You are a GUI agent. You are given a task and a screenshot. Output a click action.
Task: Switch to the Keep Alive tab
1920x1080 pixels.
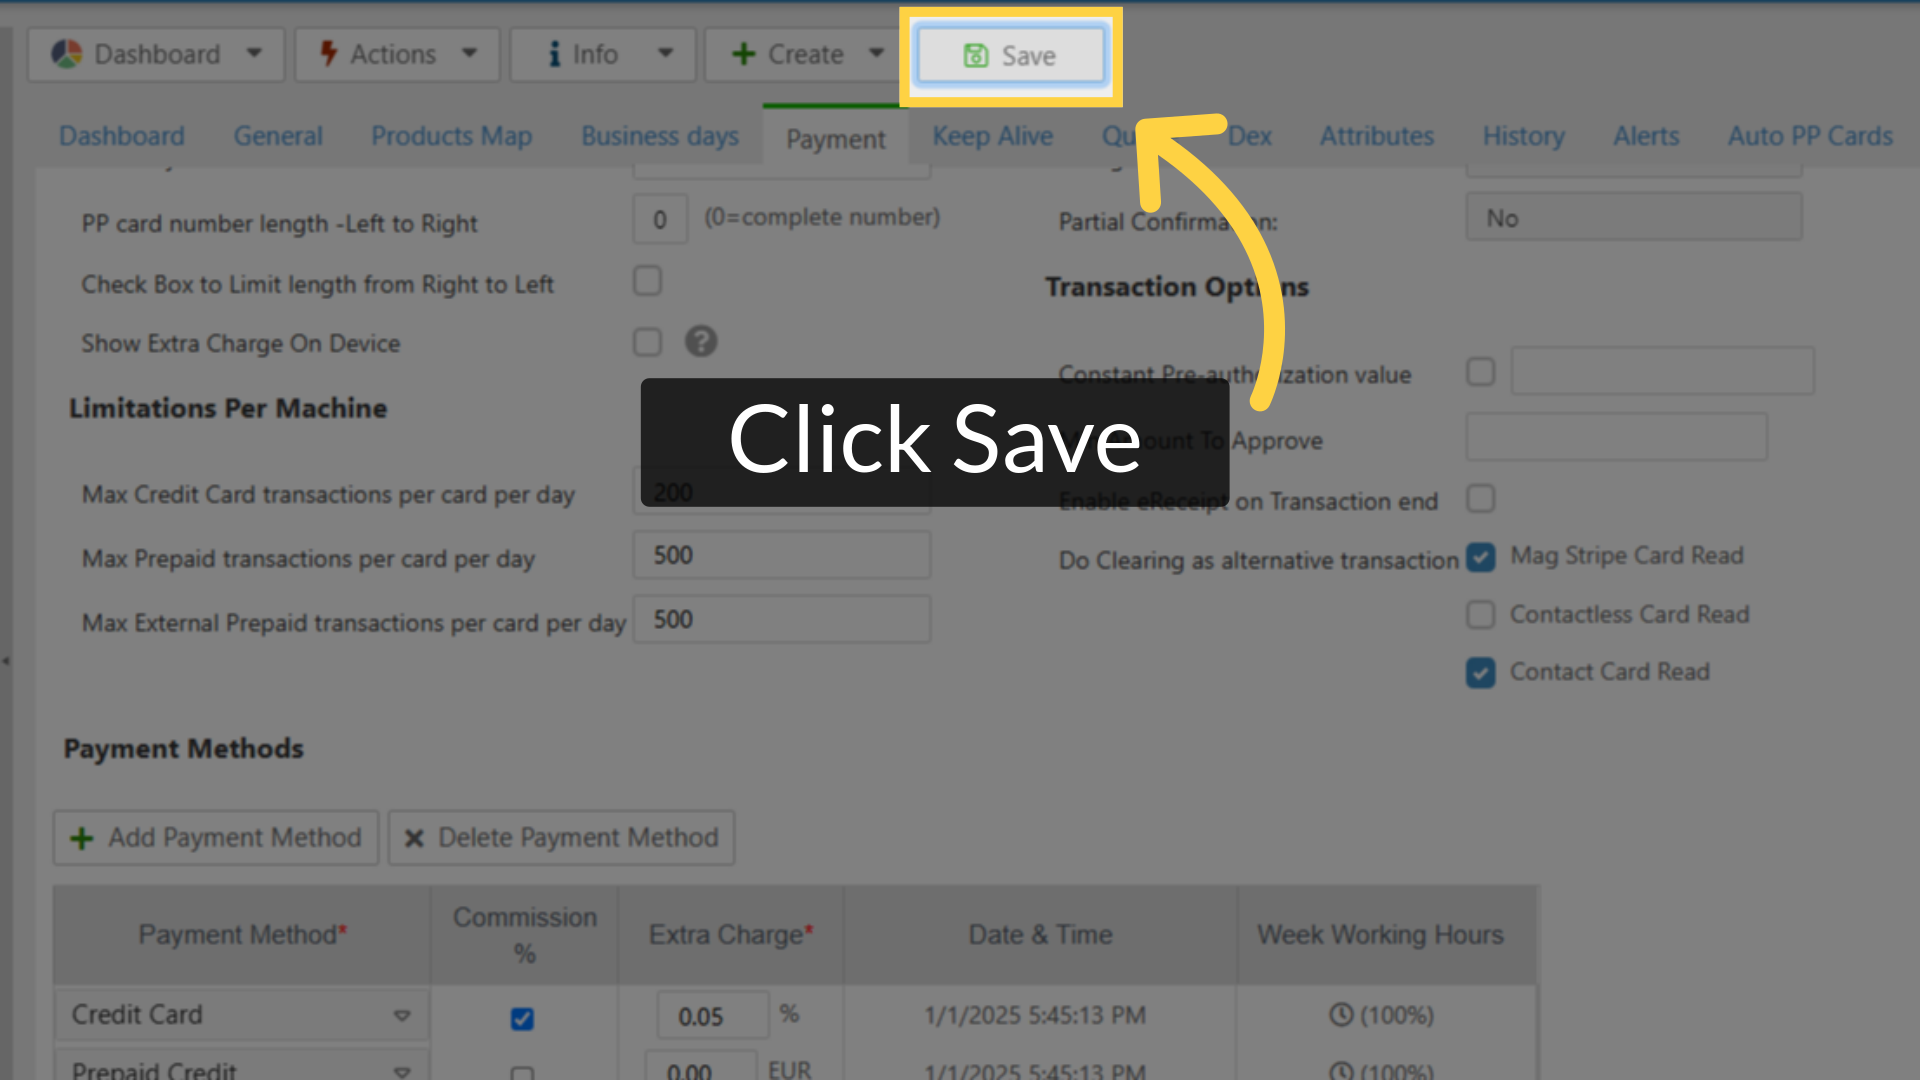[993, 136]
